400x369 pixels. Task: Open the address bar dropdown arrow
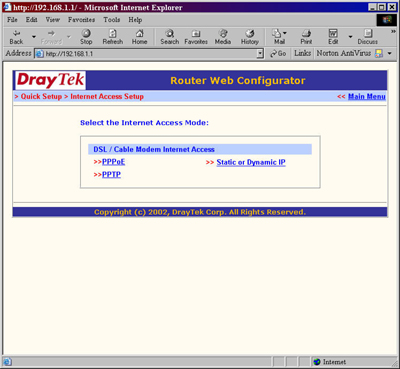[x=260, y=54]
